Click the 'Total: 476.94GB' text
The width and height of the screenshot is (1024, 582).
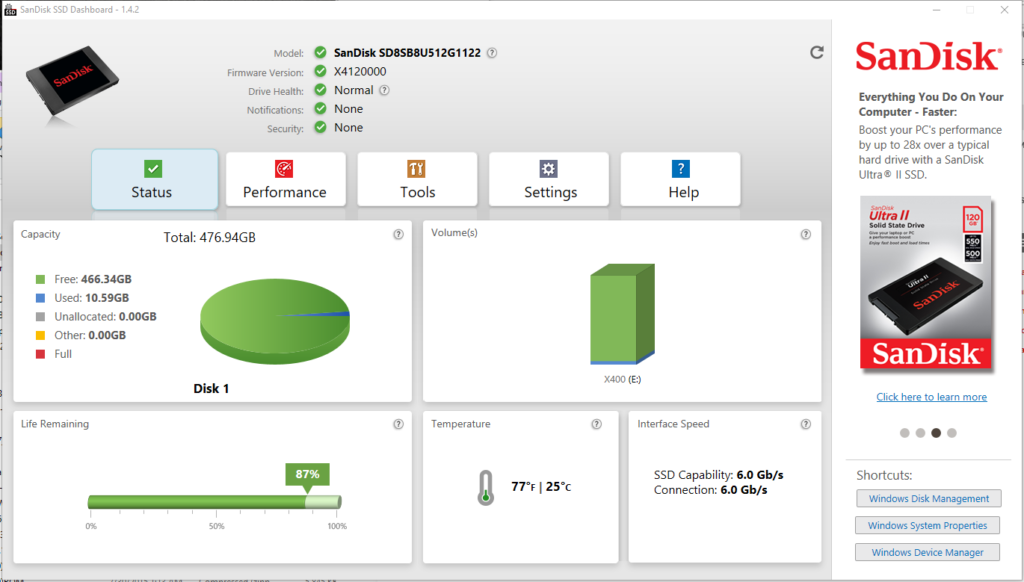[210, 238]
